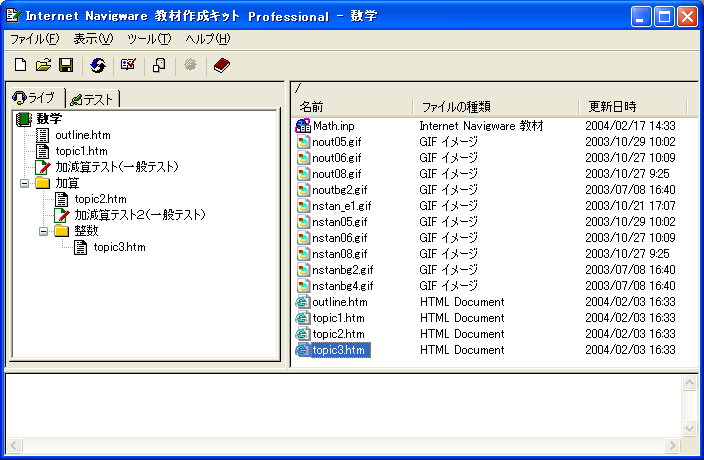
Task: Select the noutbg2.gif file name
Action: point(339,190)
